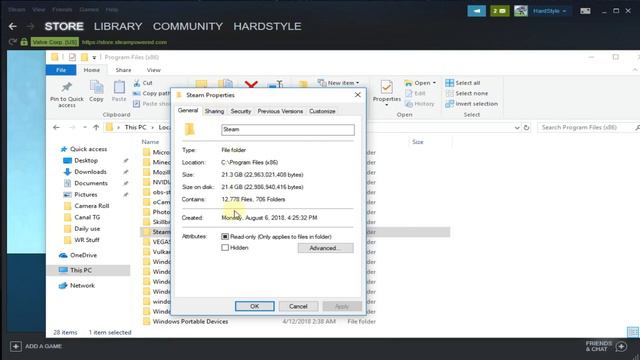Click the folder name field containing Steam

[x=288, y=130]
